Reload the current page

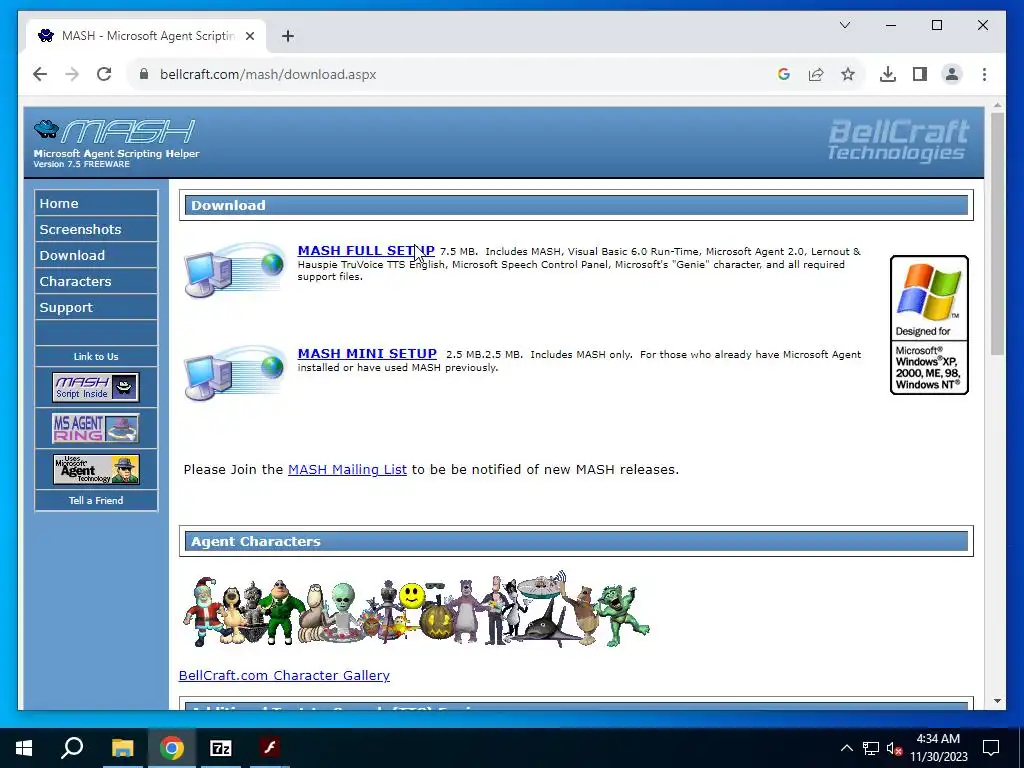(x=104, y=74)
